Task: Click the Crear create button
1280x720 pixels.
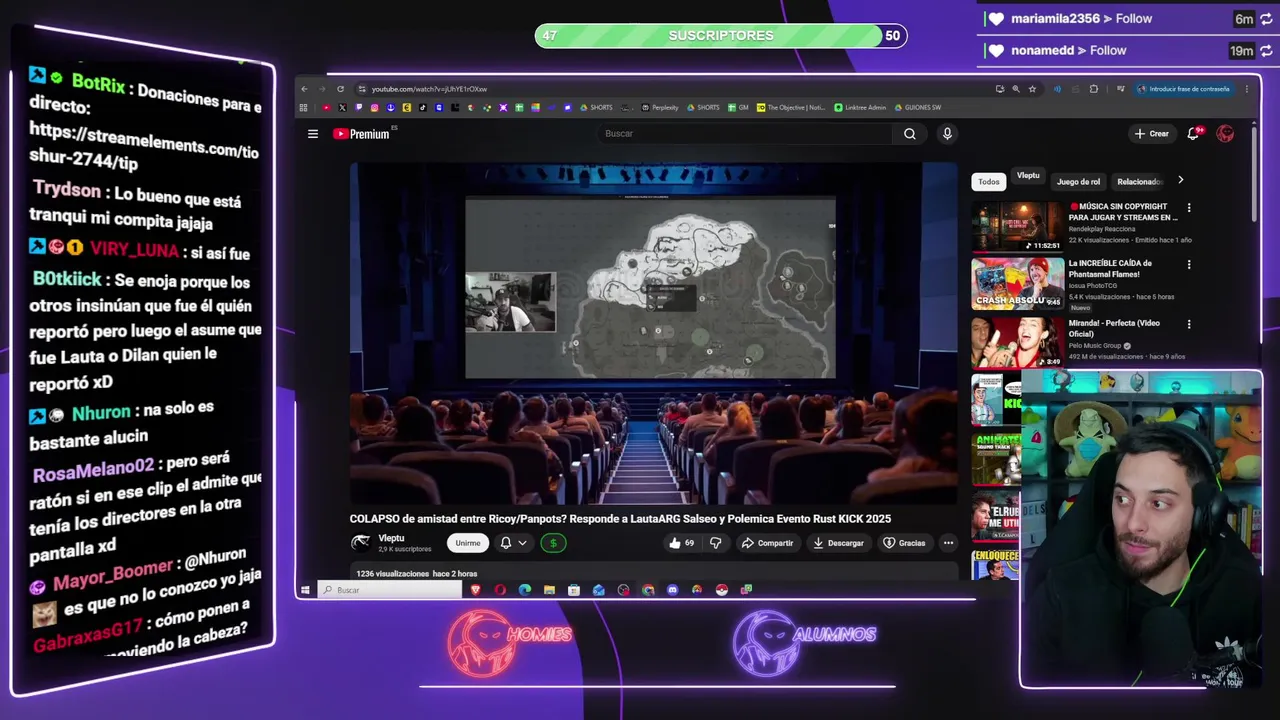Action: (1151, 134)
